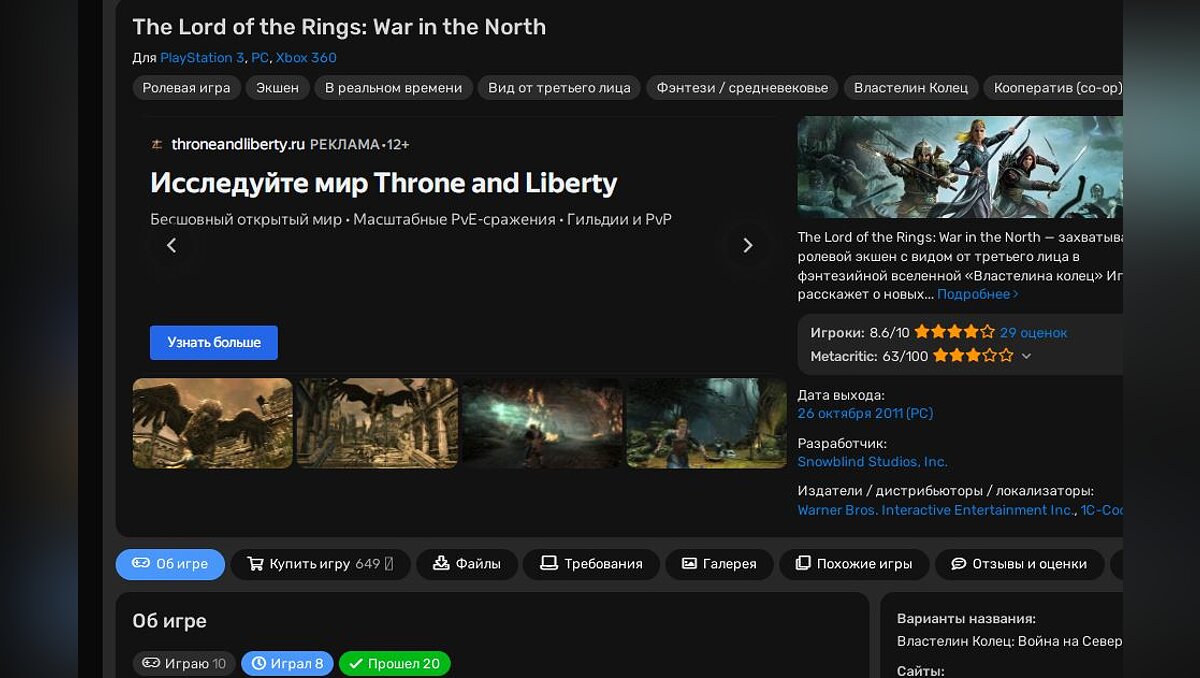Switch to the Требования tab
Image resolution: width=1200 pixels, height=678 pixels.
[592, 564]
